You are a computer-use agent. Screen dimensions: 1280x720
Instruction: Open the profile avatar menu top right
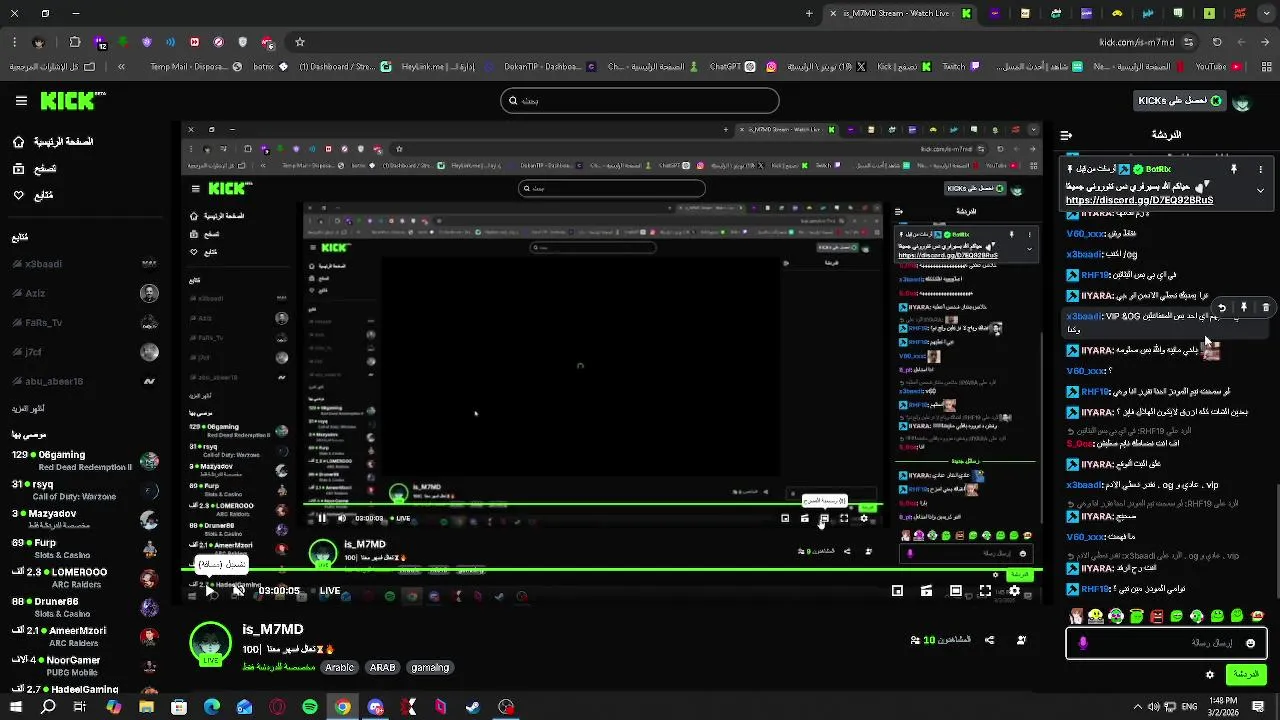[1242, 102]
